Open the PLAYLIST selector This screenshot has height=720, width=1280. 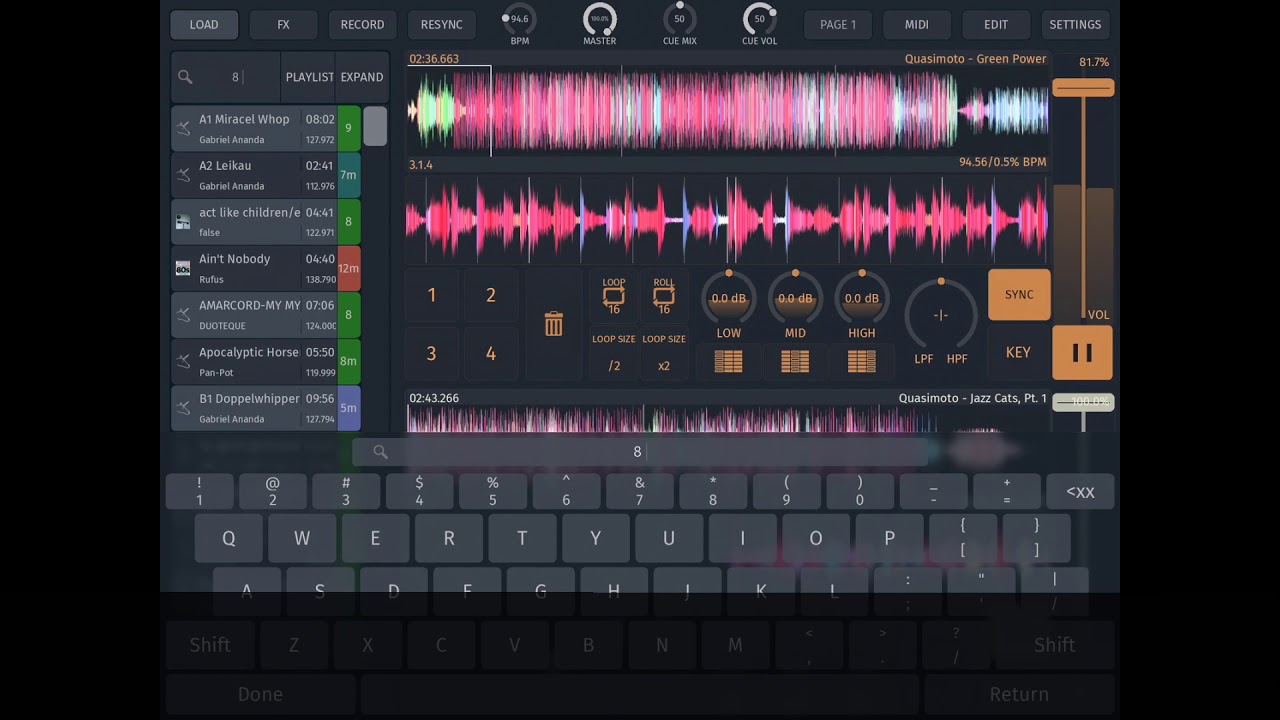pos(310,77)
